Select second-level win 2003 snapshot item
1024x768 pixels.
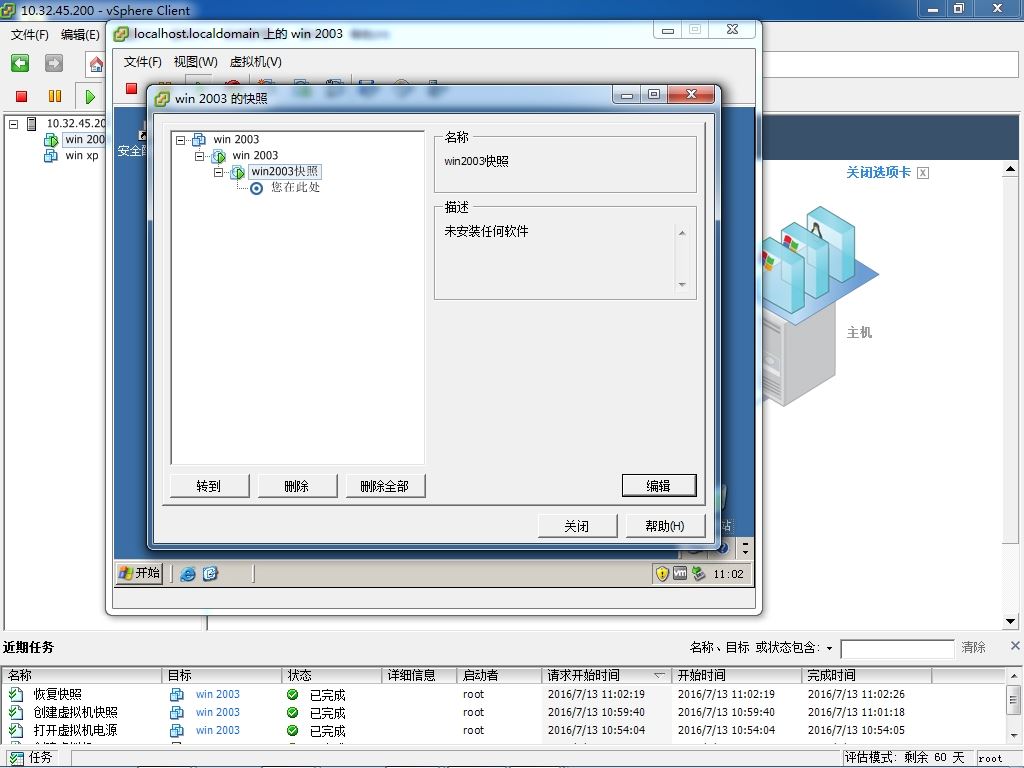click(x=255, y=155)
